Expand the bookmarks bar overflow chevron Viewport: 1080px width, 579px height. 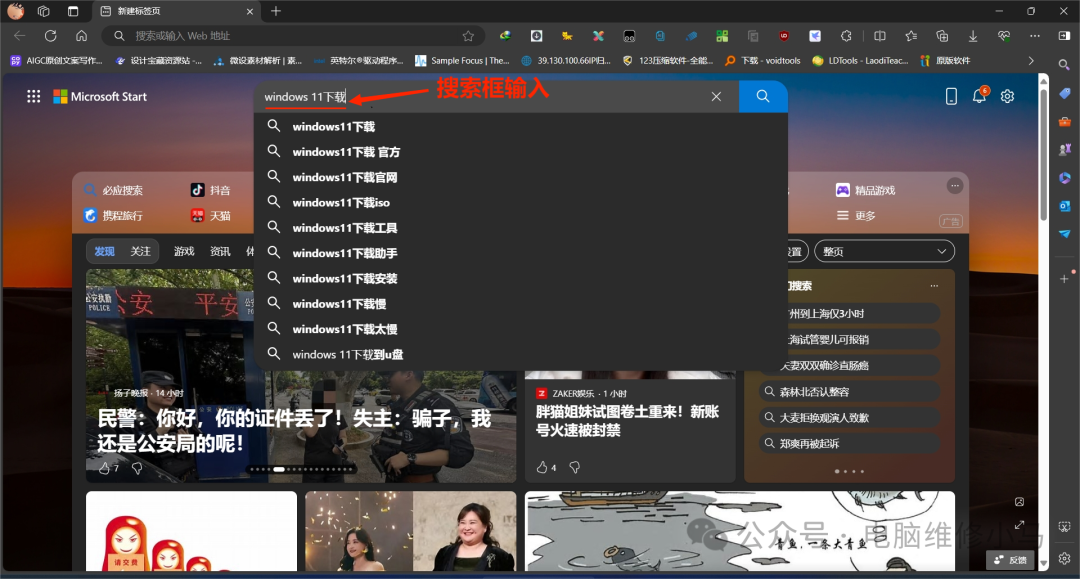pyautogui.click(x=1031, y=61)
